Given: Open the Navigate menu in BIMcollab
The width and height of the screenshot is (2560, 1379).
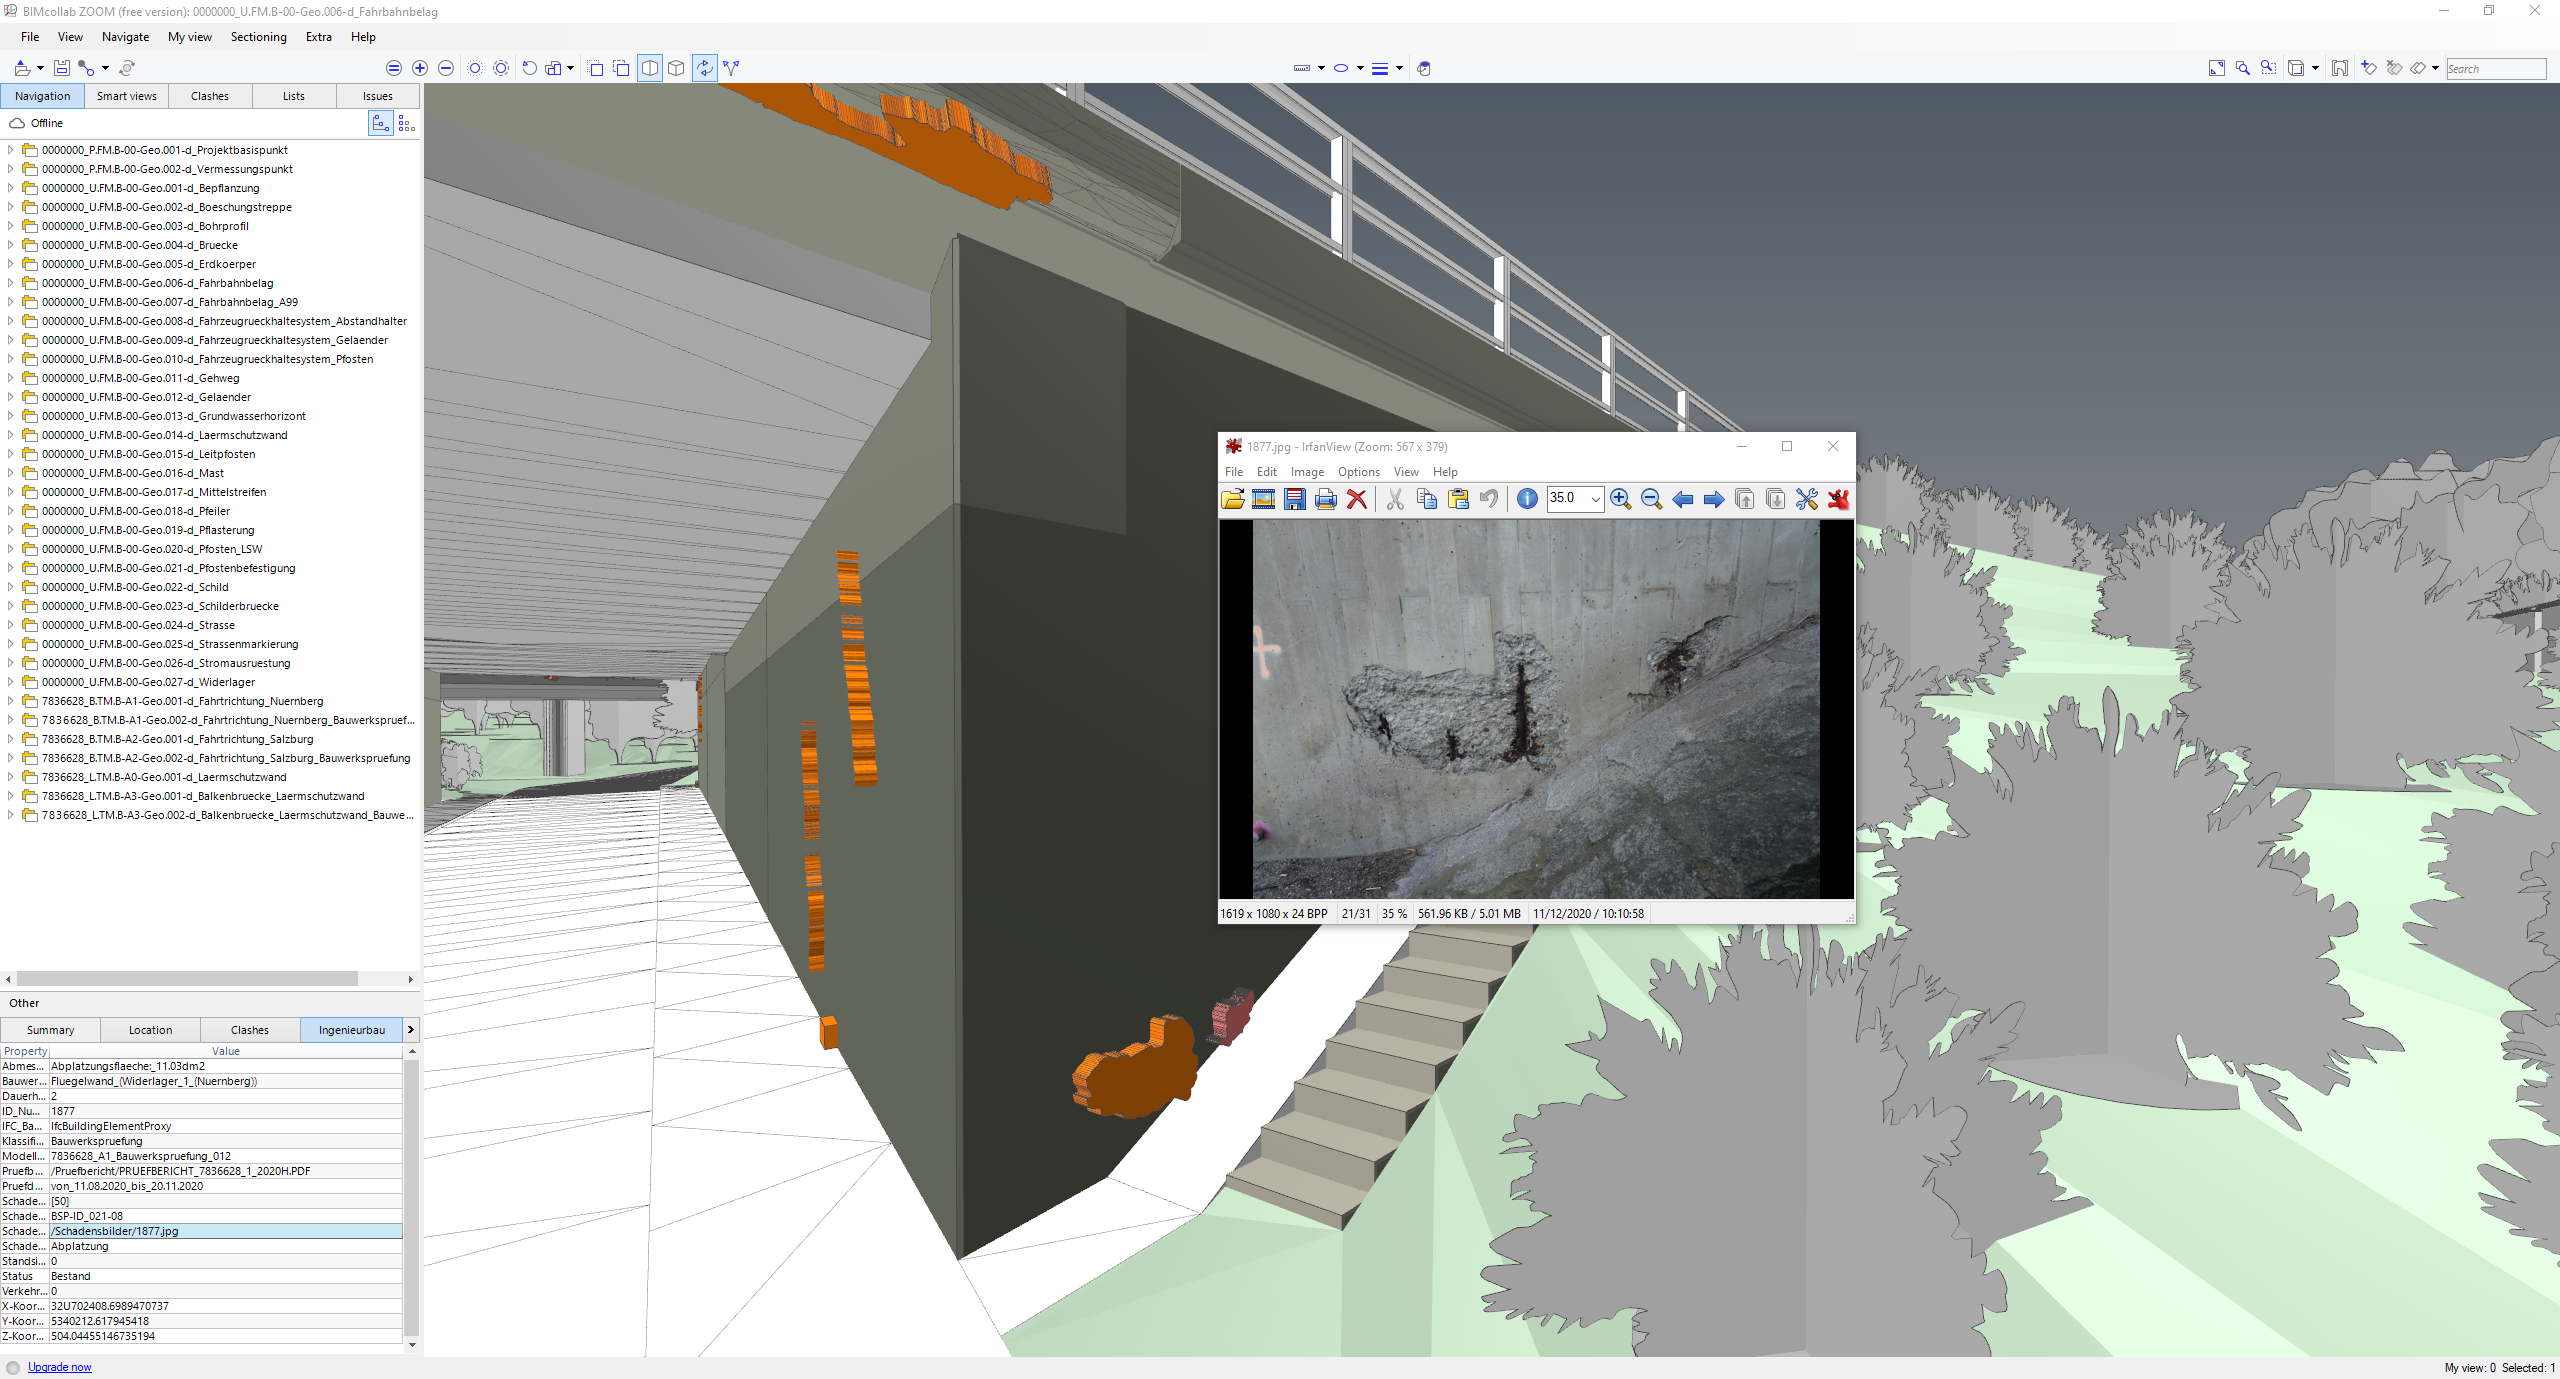Looking at the screenshot, I should 124,36.
